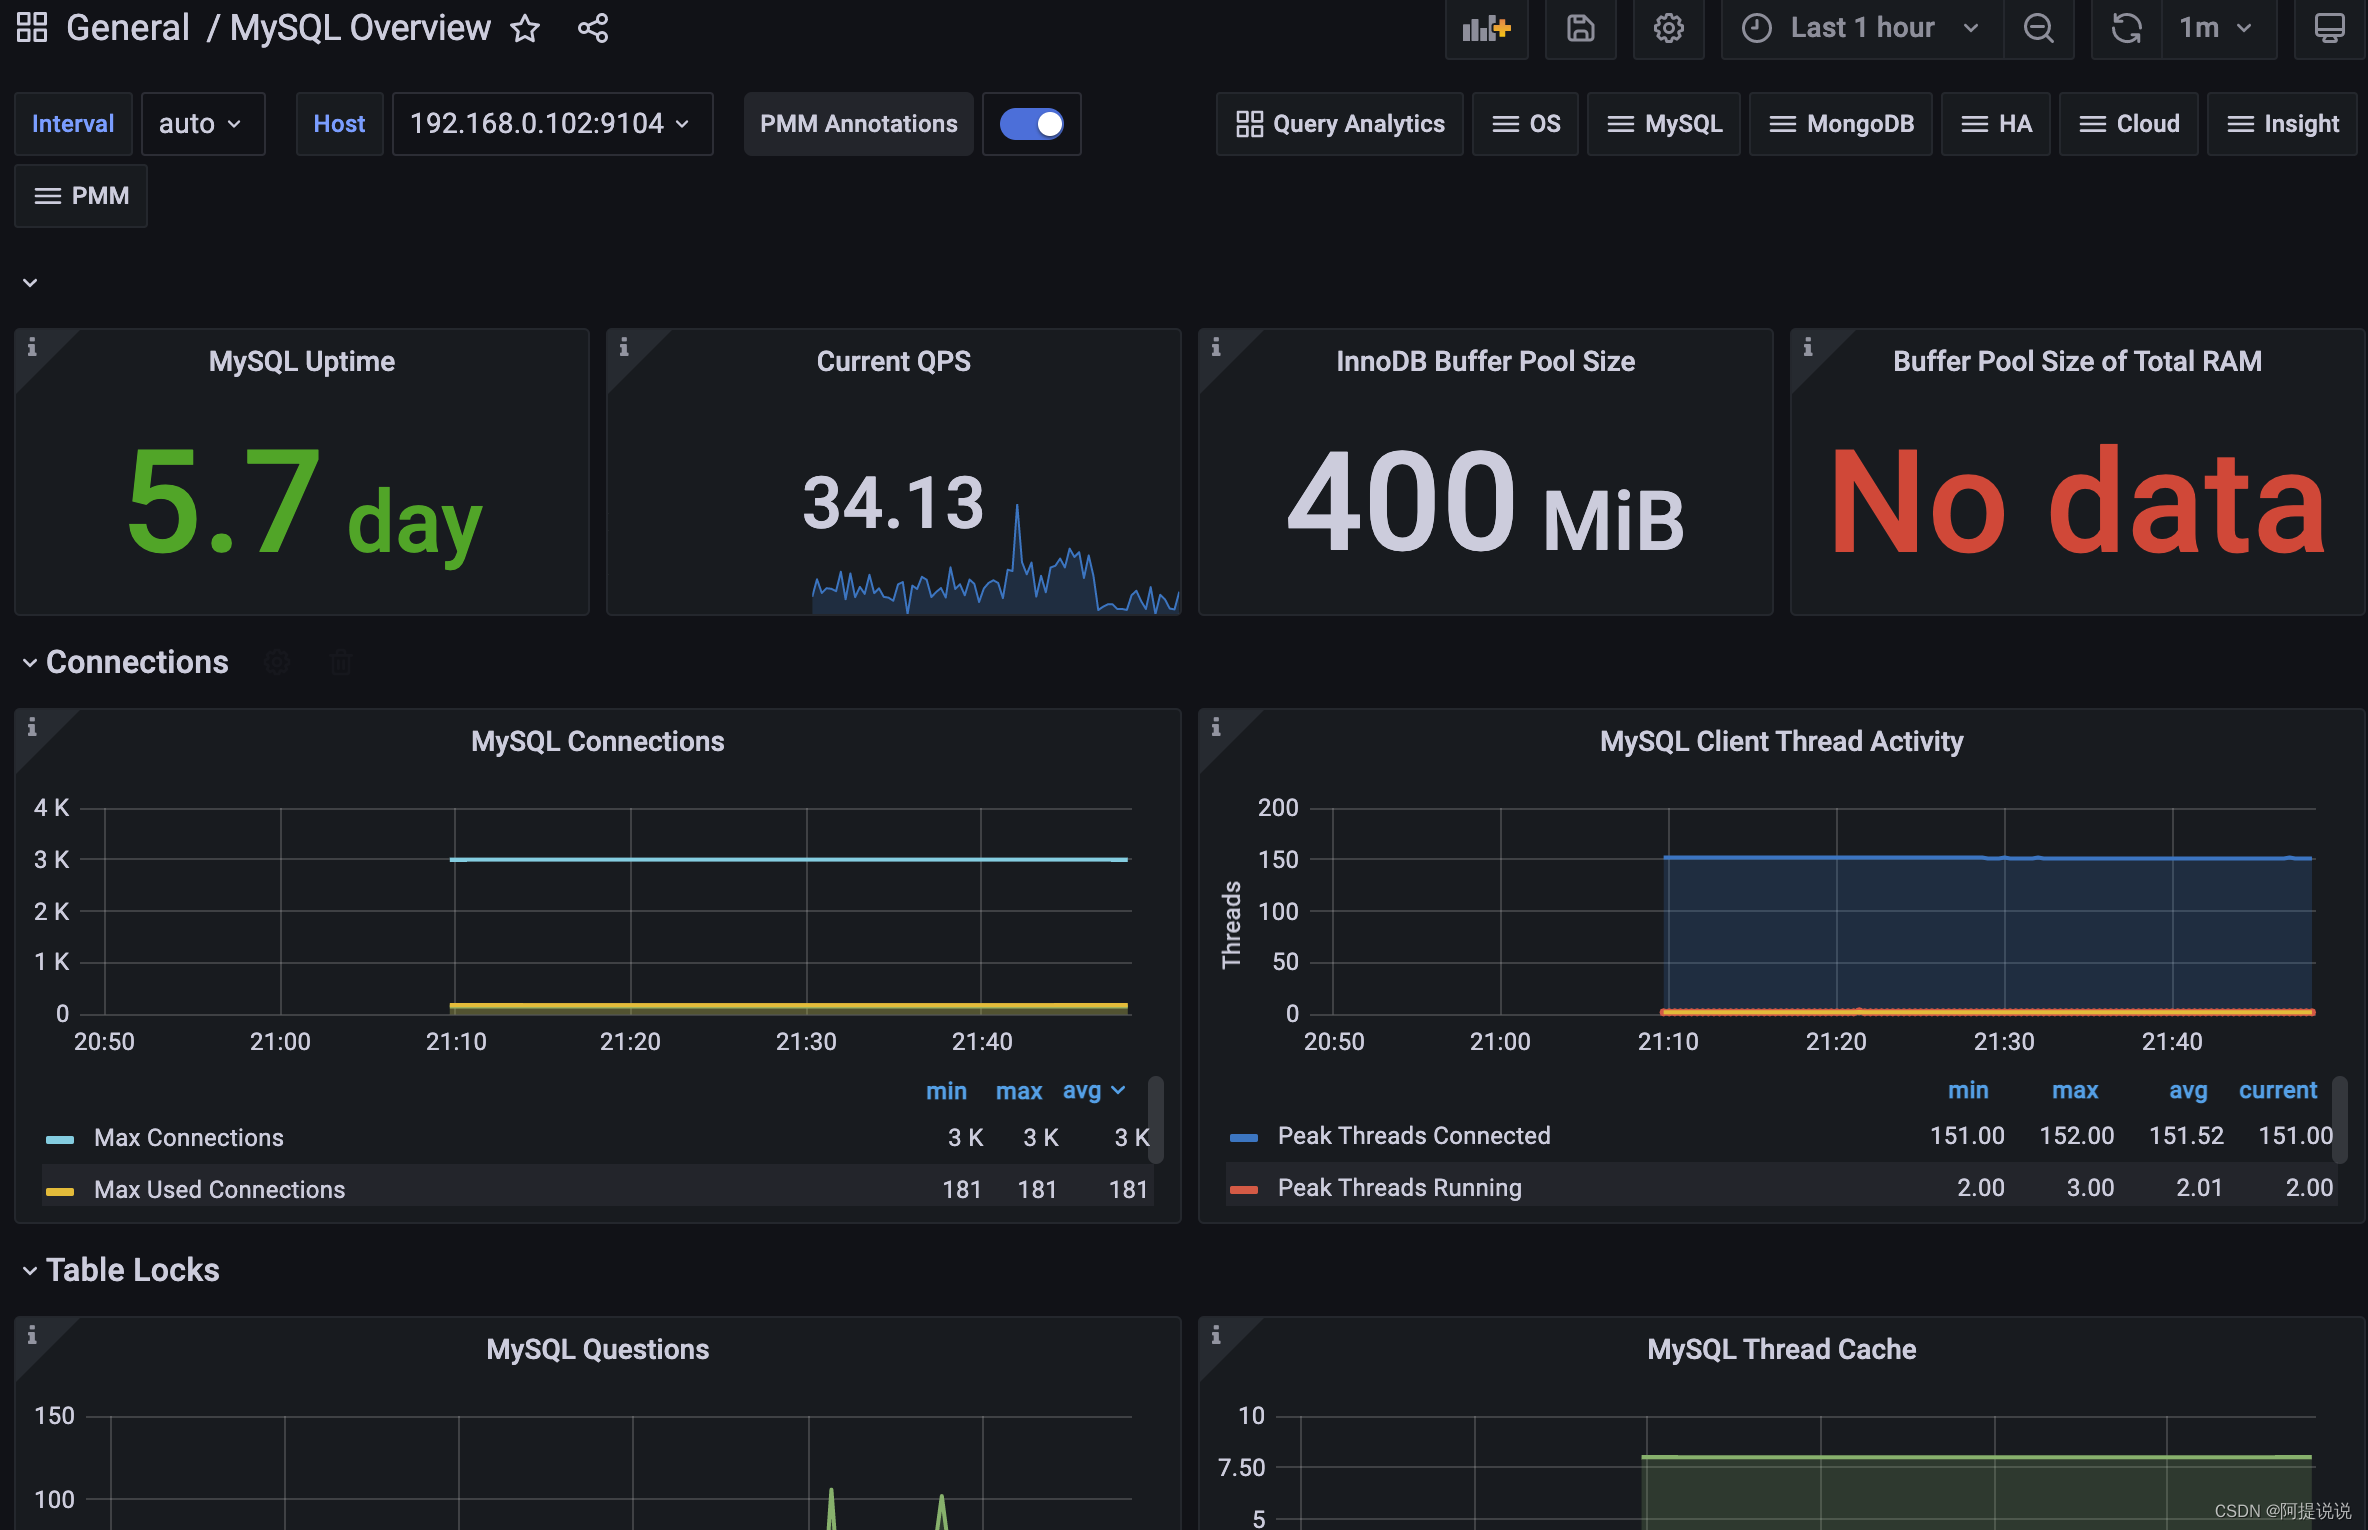The width and height of the screenshot is (2368, 1530).
Task: Star the MySQL Overview dashboard
Action: [x=525, y=28]
